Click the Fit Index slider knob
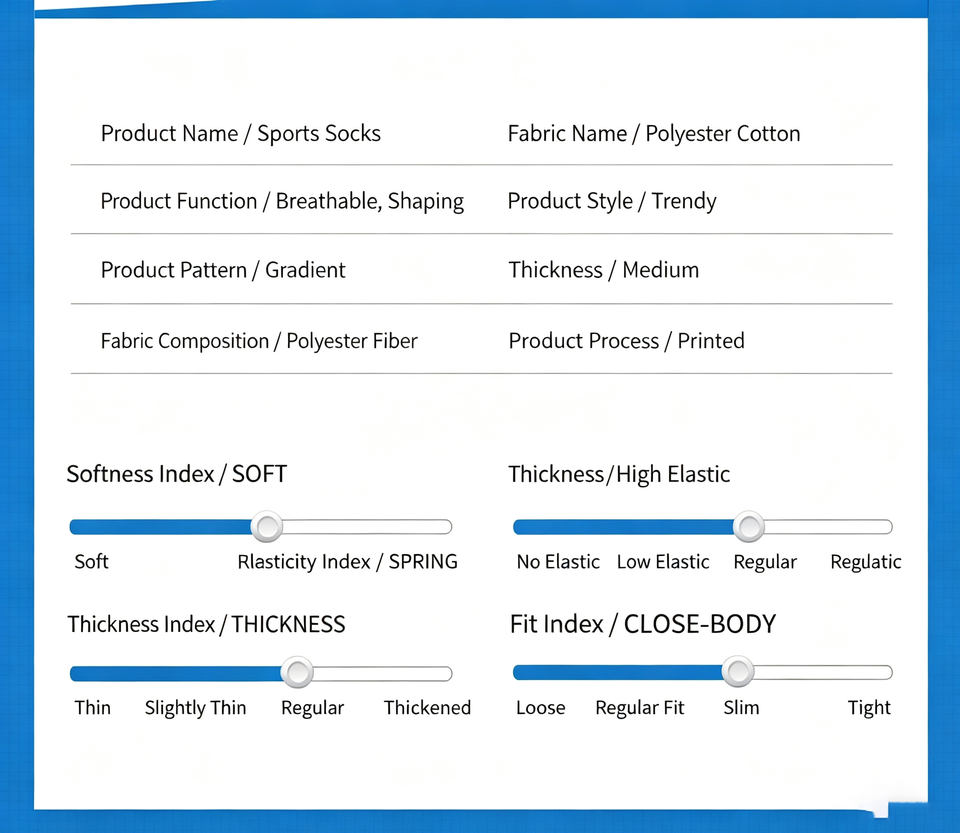The width and height of the screenshot is (960, 833). pyautogui.click(x=738, y=671)
